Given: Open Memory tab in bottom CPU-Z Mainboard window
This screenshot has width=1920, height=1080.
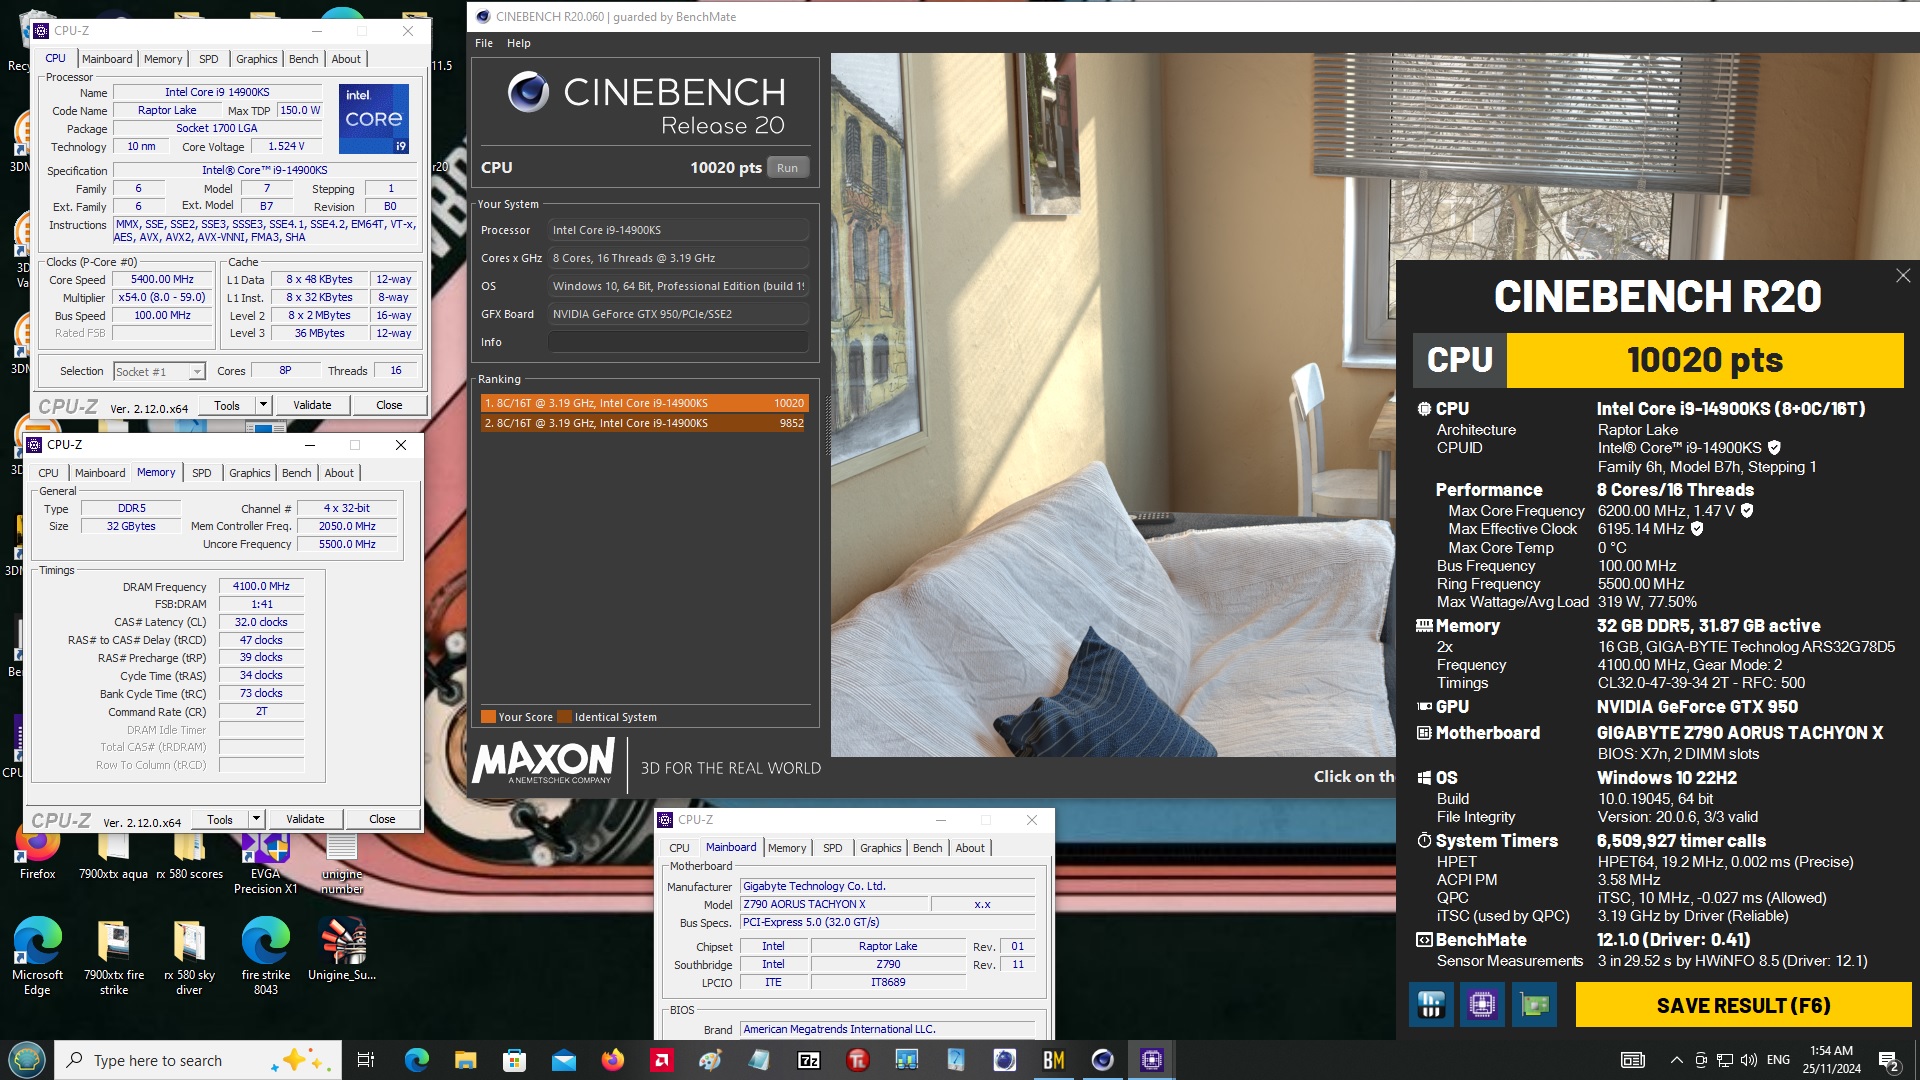Looking at the screenshot, I should 787,848.
